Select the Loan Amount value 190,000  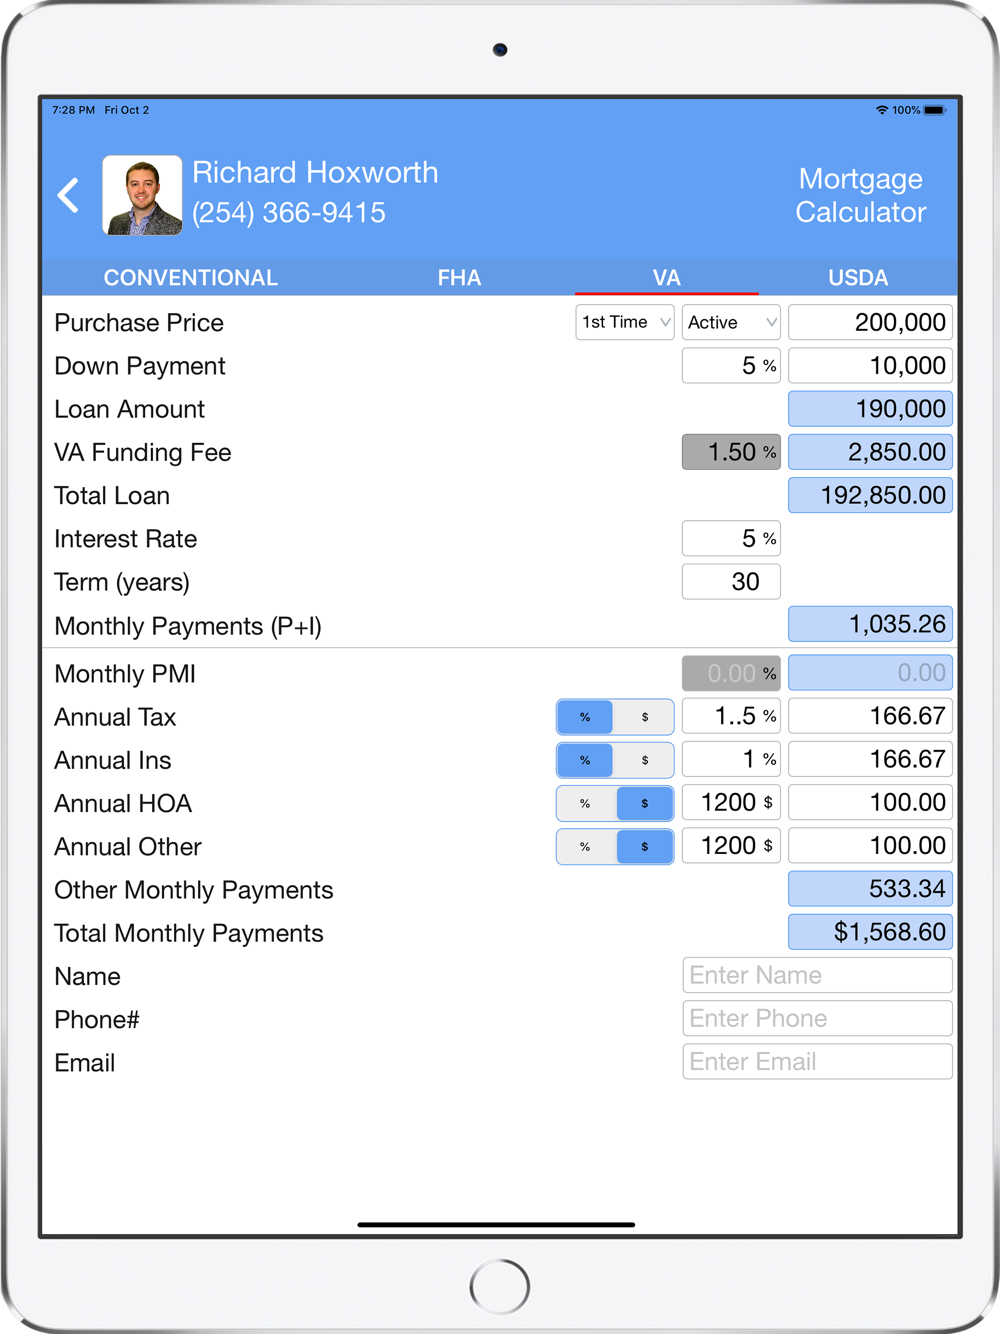pyautogui.click(x=870, y=408)
